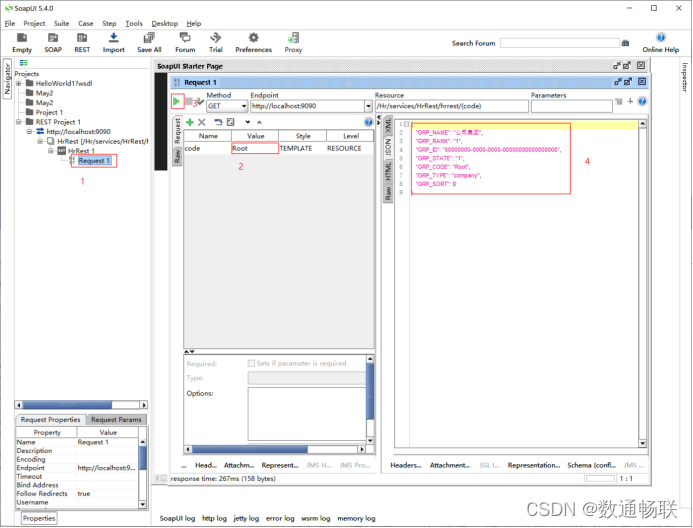
Task: Open Preferences with the gear icon
Action: (253, 43)
